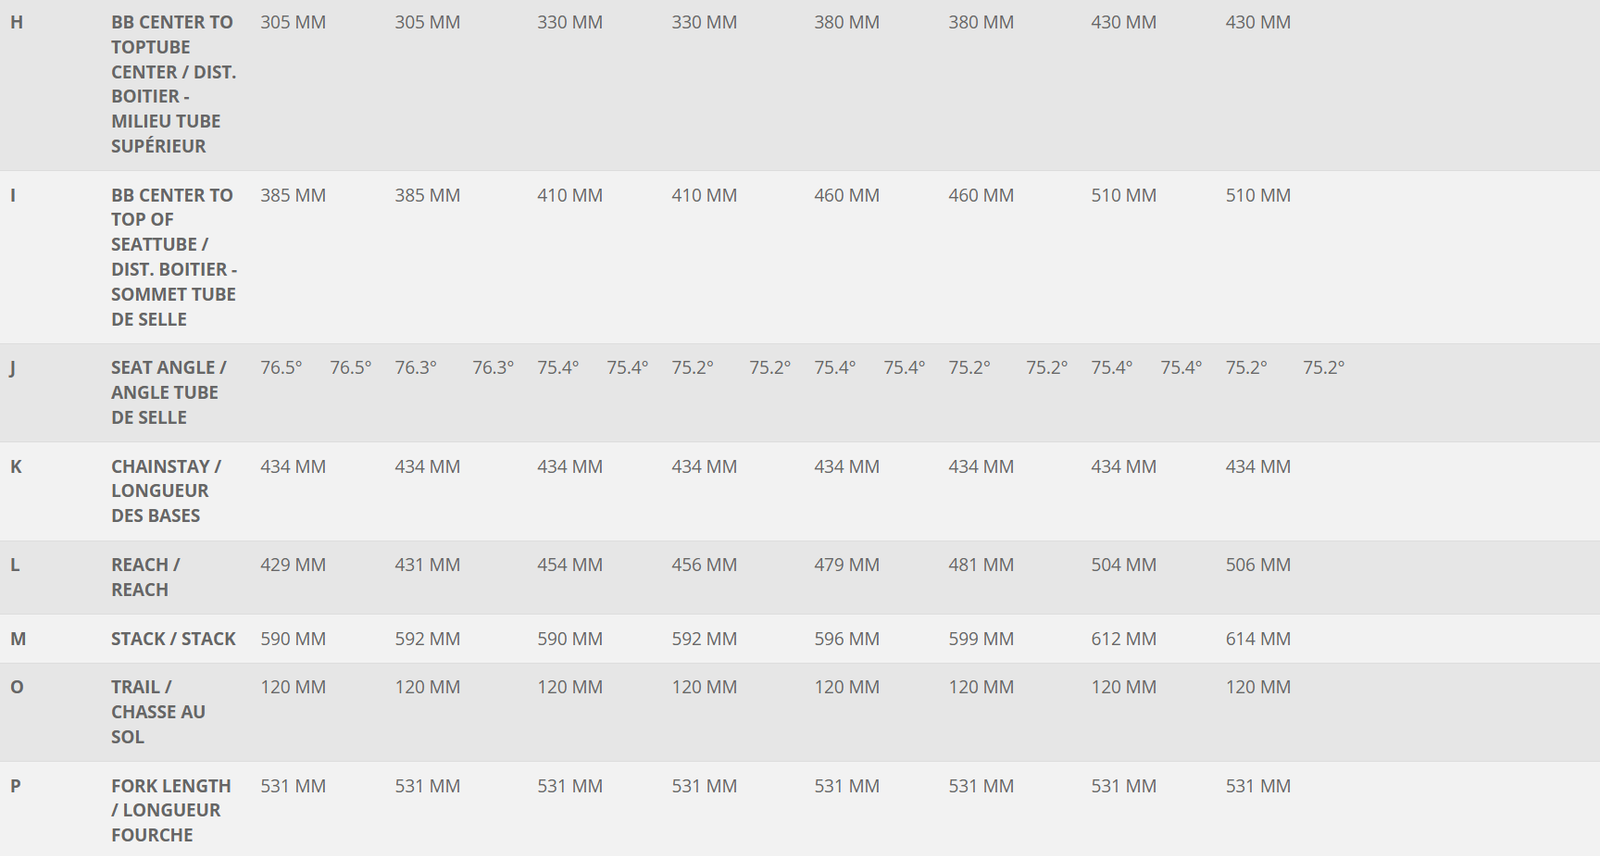The width and height of the screenshot is (1600, 856).
Task: Click the Fork Length row label
Action: pos(171,810)
